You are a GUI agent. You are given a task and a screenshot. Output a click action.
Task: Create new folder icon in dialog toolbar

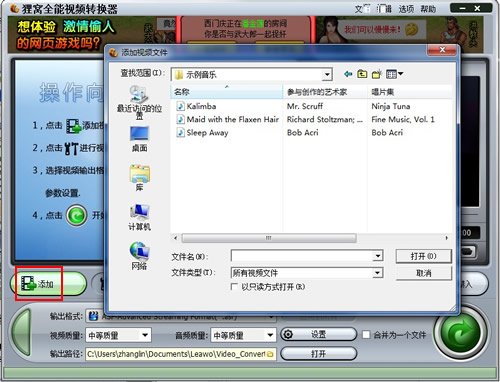pos(377,74)
